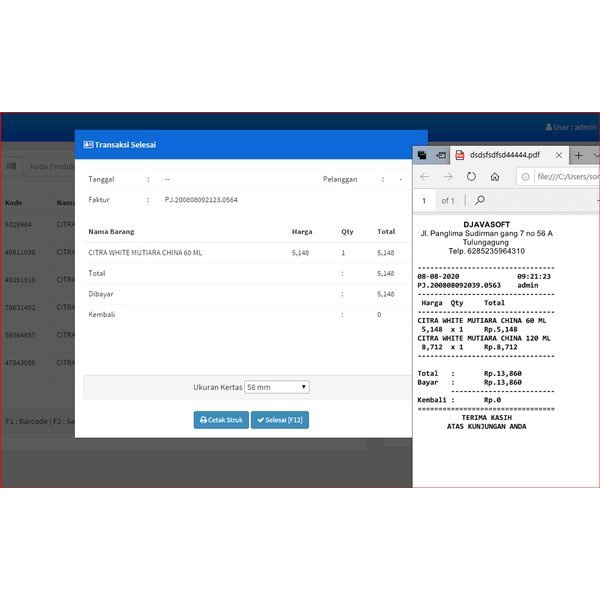Viewport: 600px width, 600px height.
Task: Click the browser back arrow
Action: pos(424,177)
